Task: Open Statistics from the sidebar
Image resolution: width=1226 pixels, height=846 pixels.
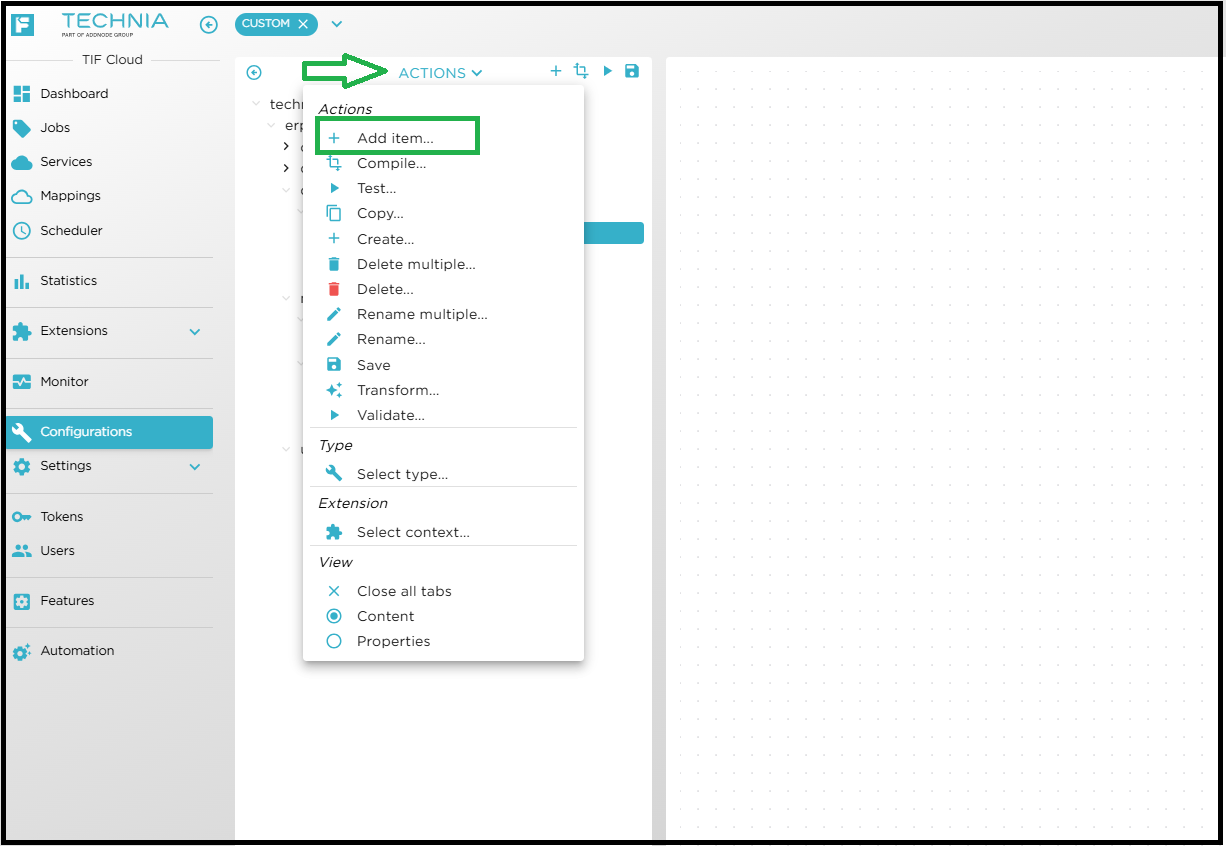Action: (x=68, y=281)
